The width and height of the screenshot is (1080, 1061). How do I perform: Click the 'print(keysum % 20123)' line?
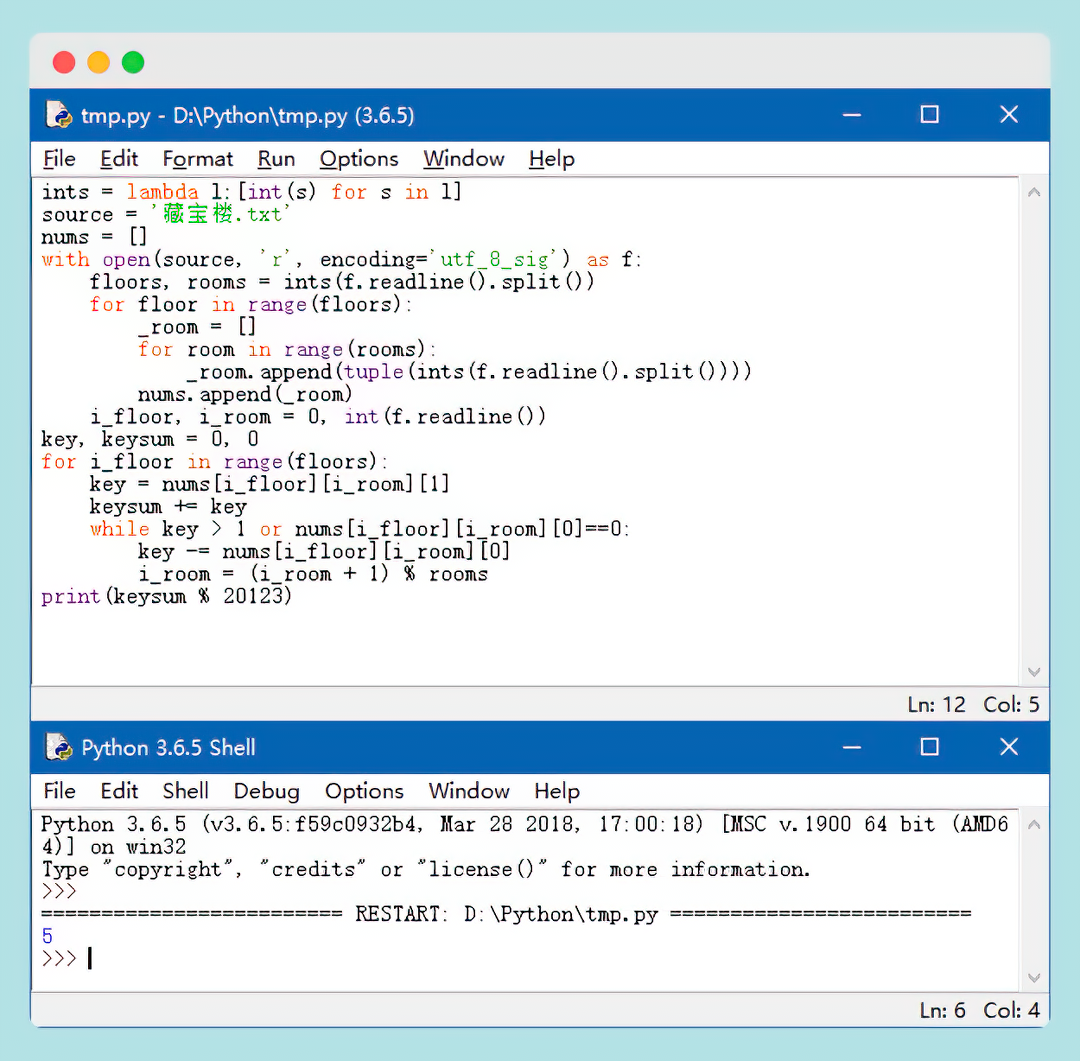pyautogui.click(x=167, y=596)
